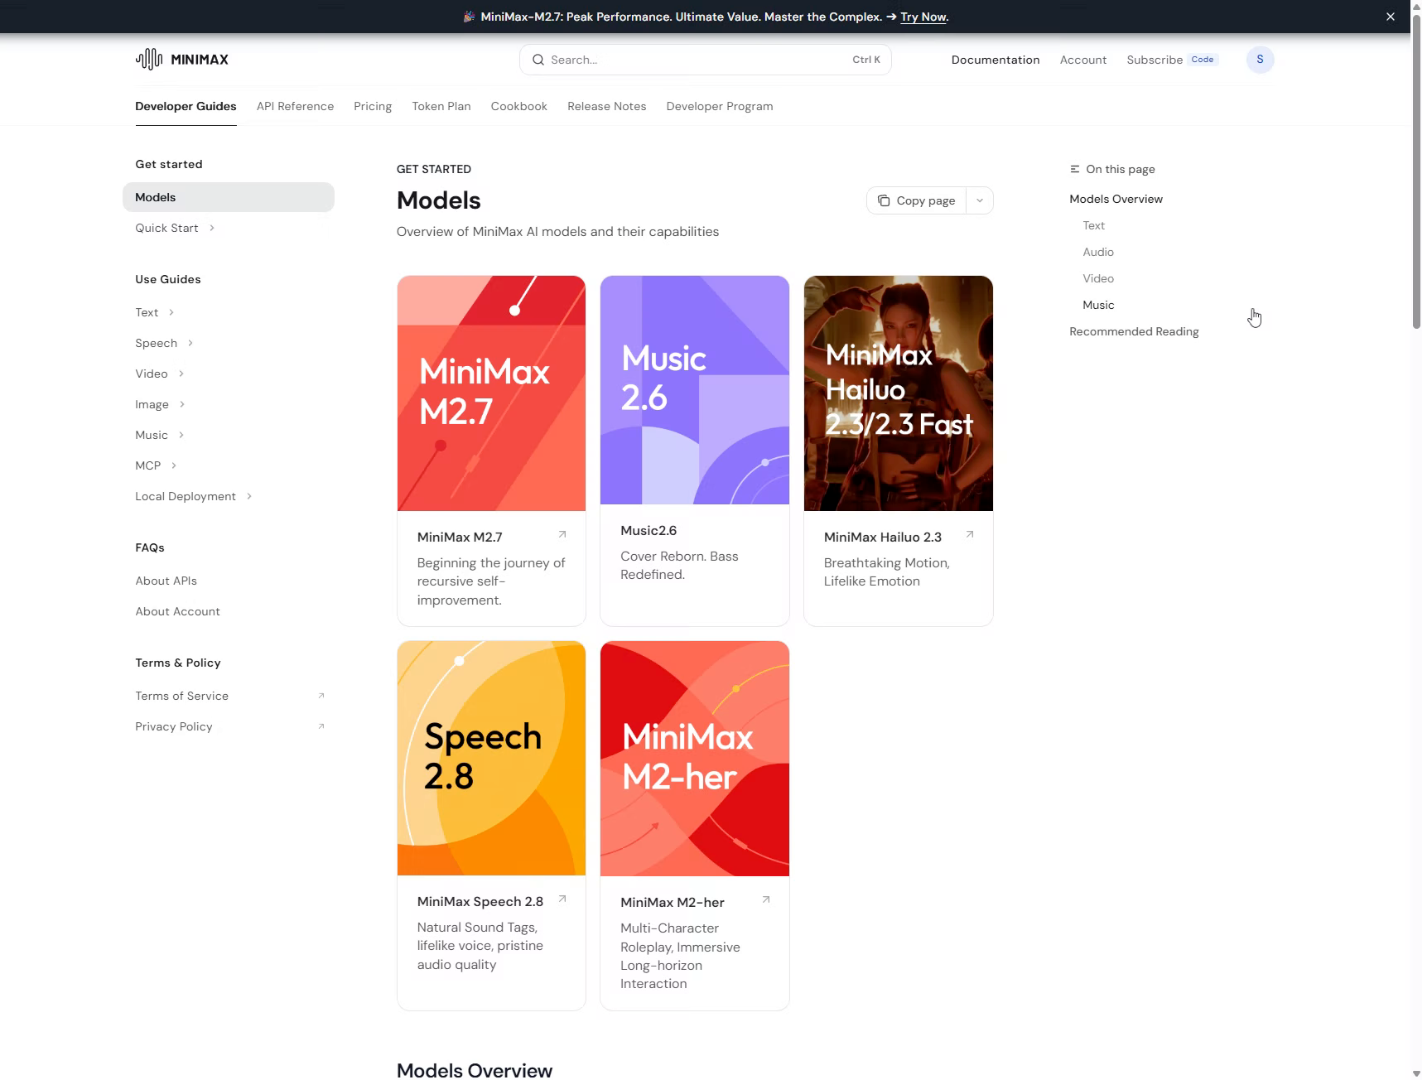Jump to Text in page outline
The height and width of the screenshot is (1080, 1422).
coord(1094,226)
